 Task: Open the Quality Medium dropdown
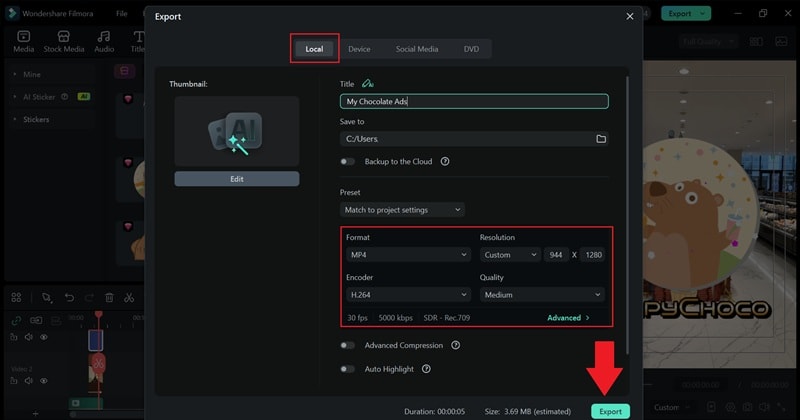pos(542,294)
